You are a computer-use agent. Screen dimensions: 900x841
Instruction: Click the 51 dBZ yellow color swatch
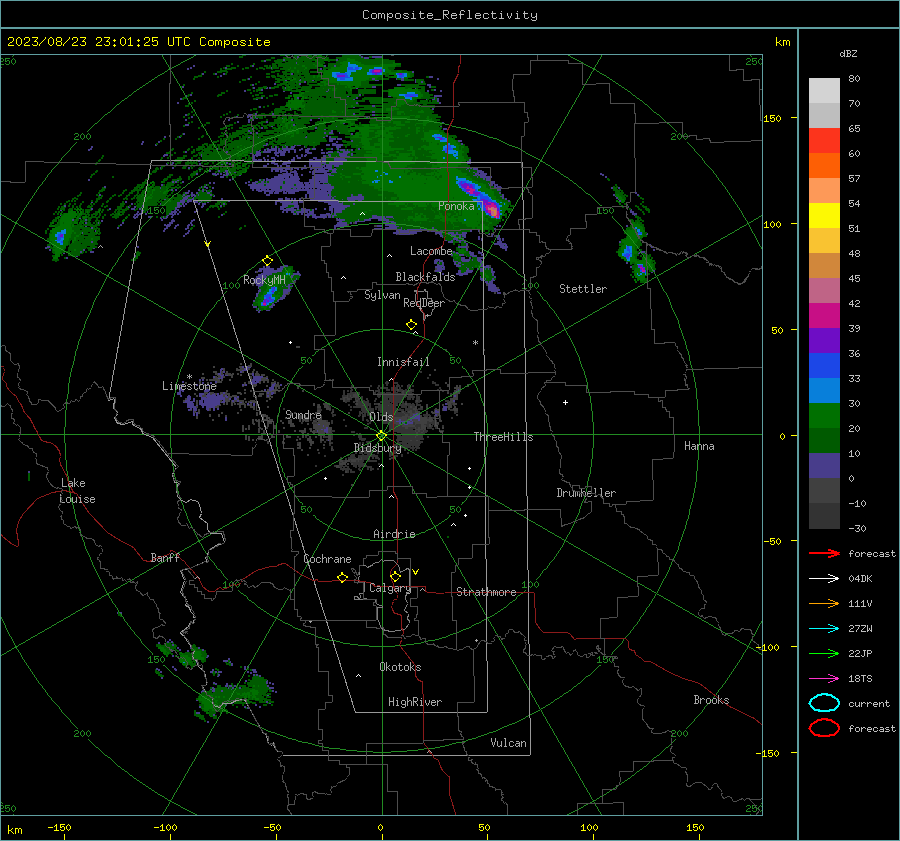(x=824, y=215)
